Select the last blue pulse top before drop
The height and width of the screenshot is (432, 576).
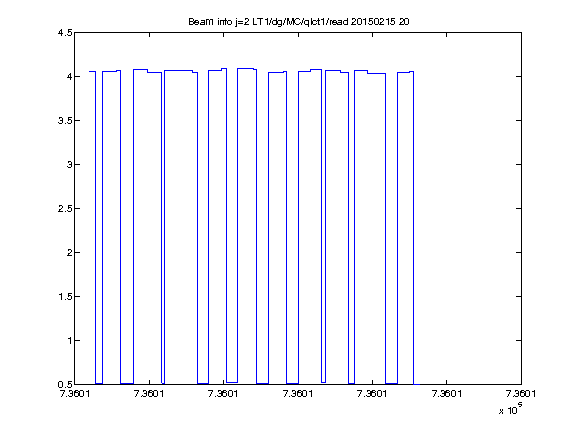pos(406,72)
